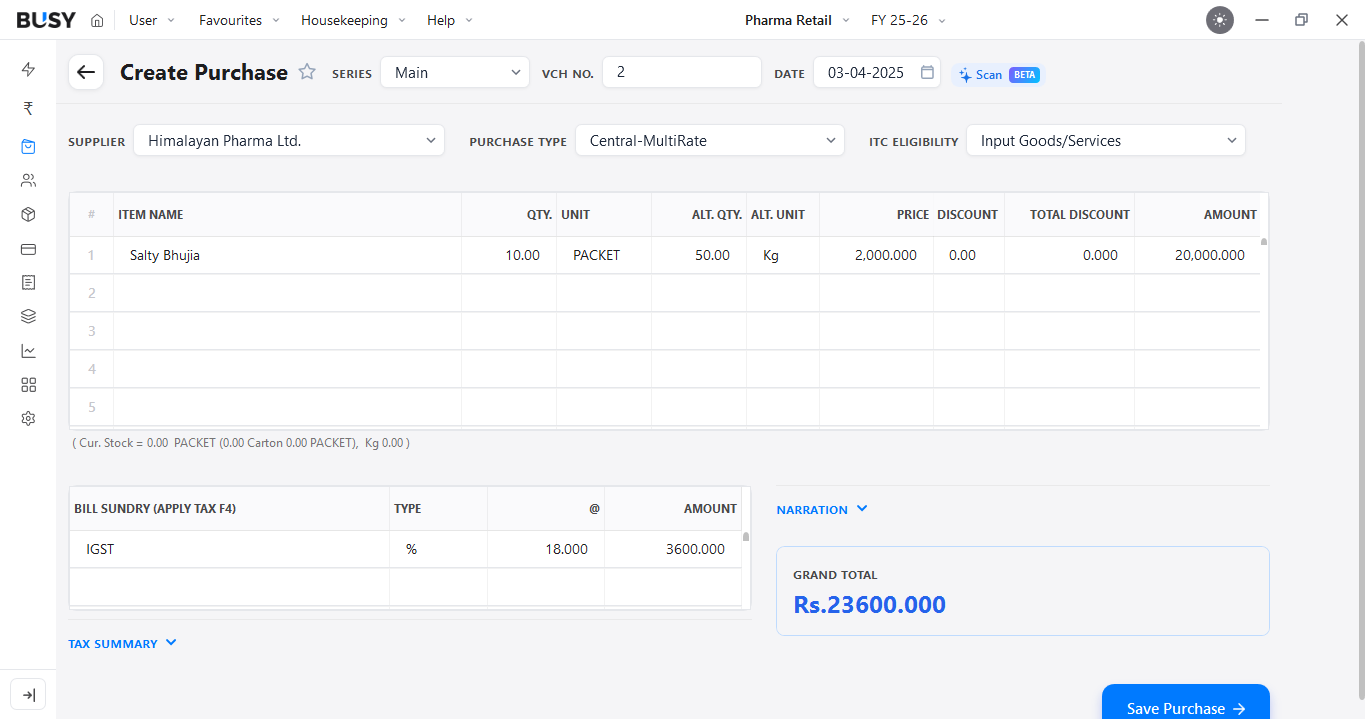Click the Scan BETA button
The image size is (1365, 719).
(x=998, y=74)
